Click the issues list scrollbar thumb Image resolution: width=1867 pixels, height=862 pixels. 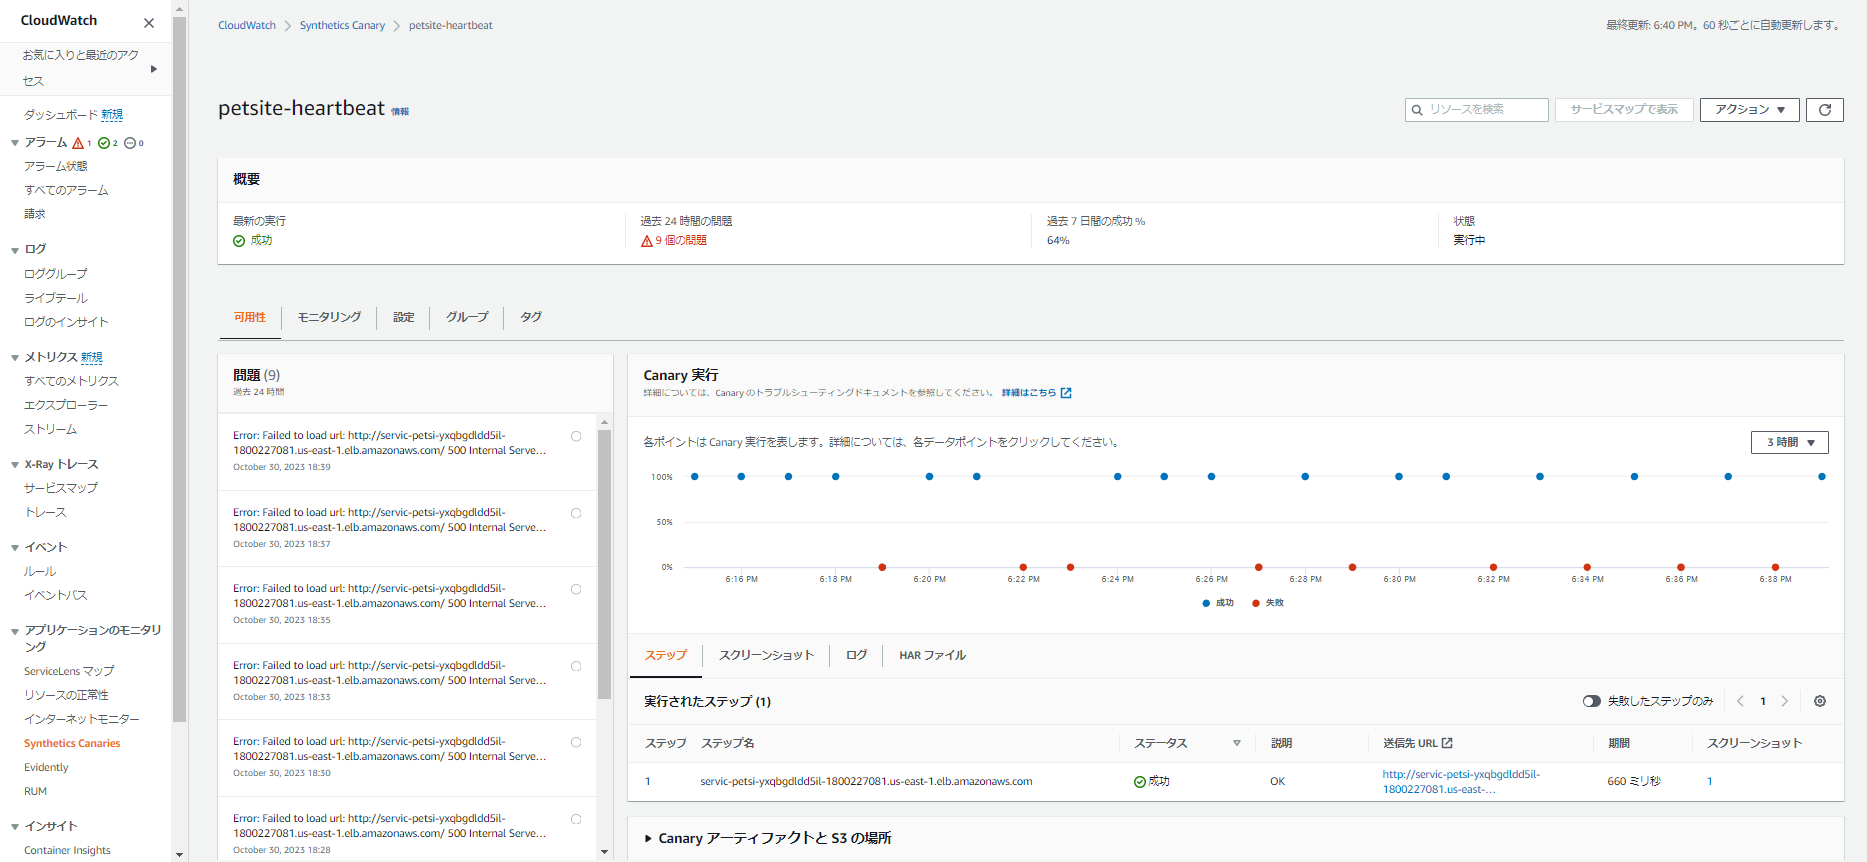coord(604,564)
